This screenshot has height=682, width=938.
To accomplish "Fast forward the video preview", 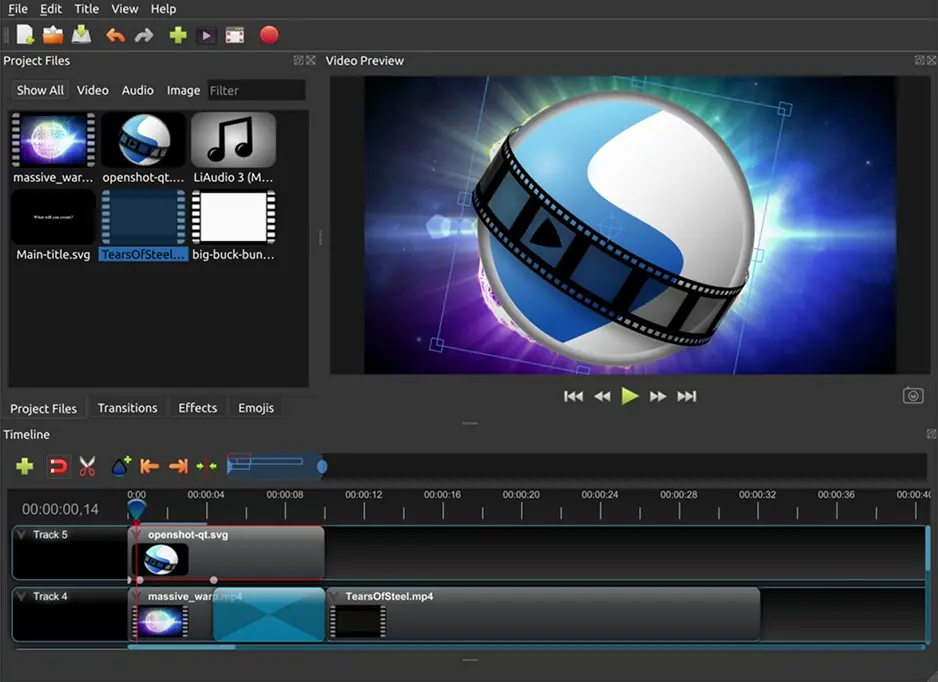I will tap(658, 396).
